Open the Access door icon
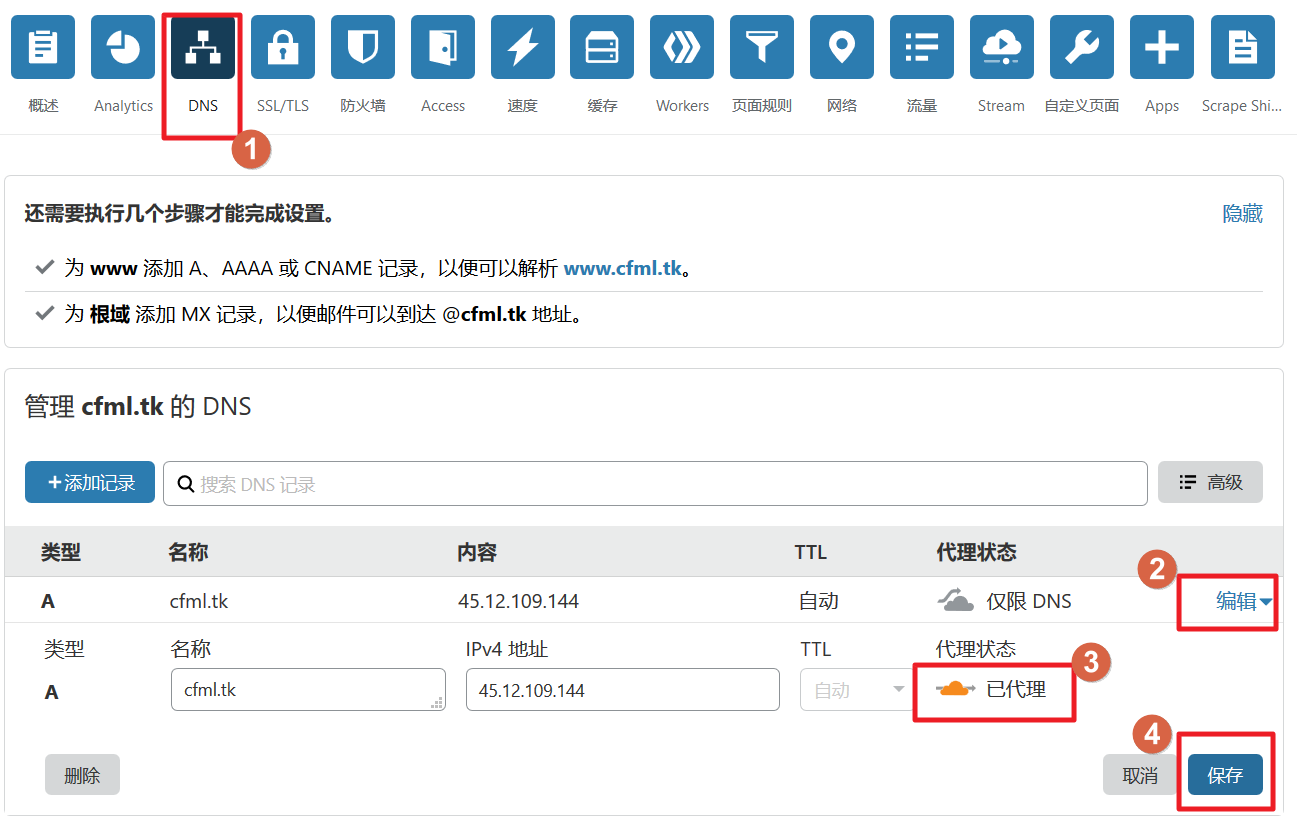 coord(443,48)
